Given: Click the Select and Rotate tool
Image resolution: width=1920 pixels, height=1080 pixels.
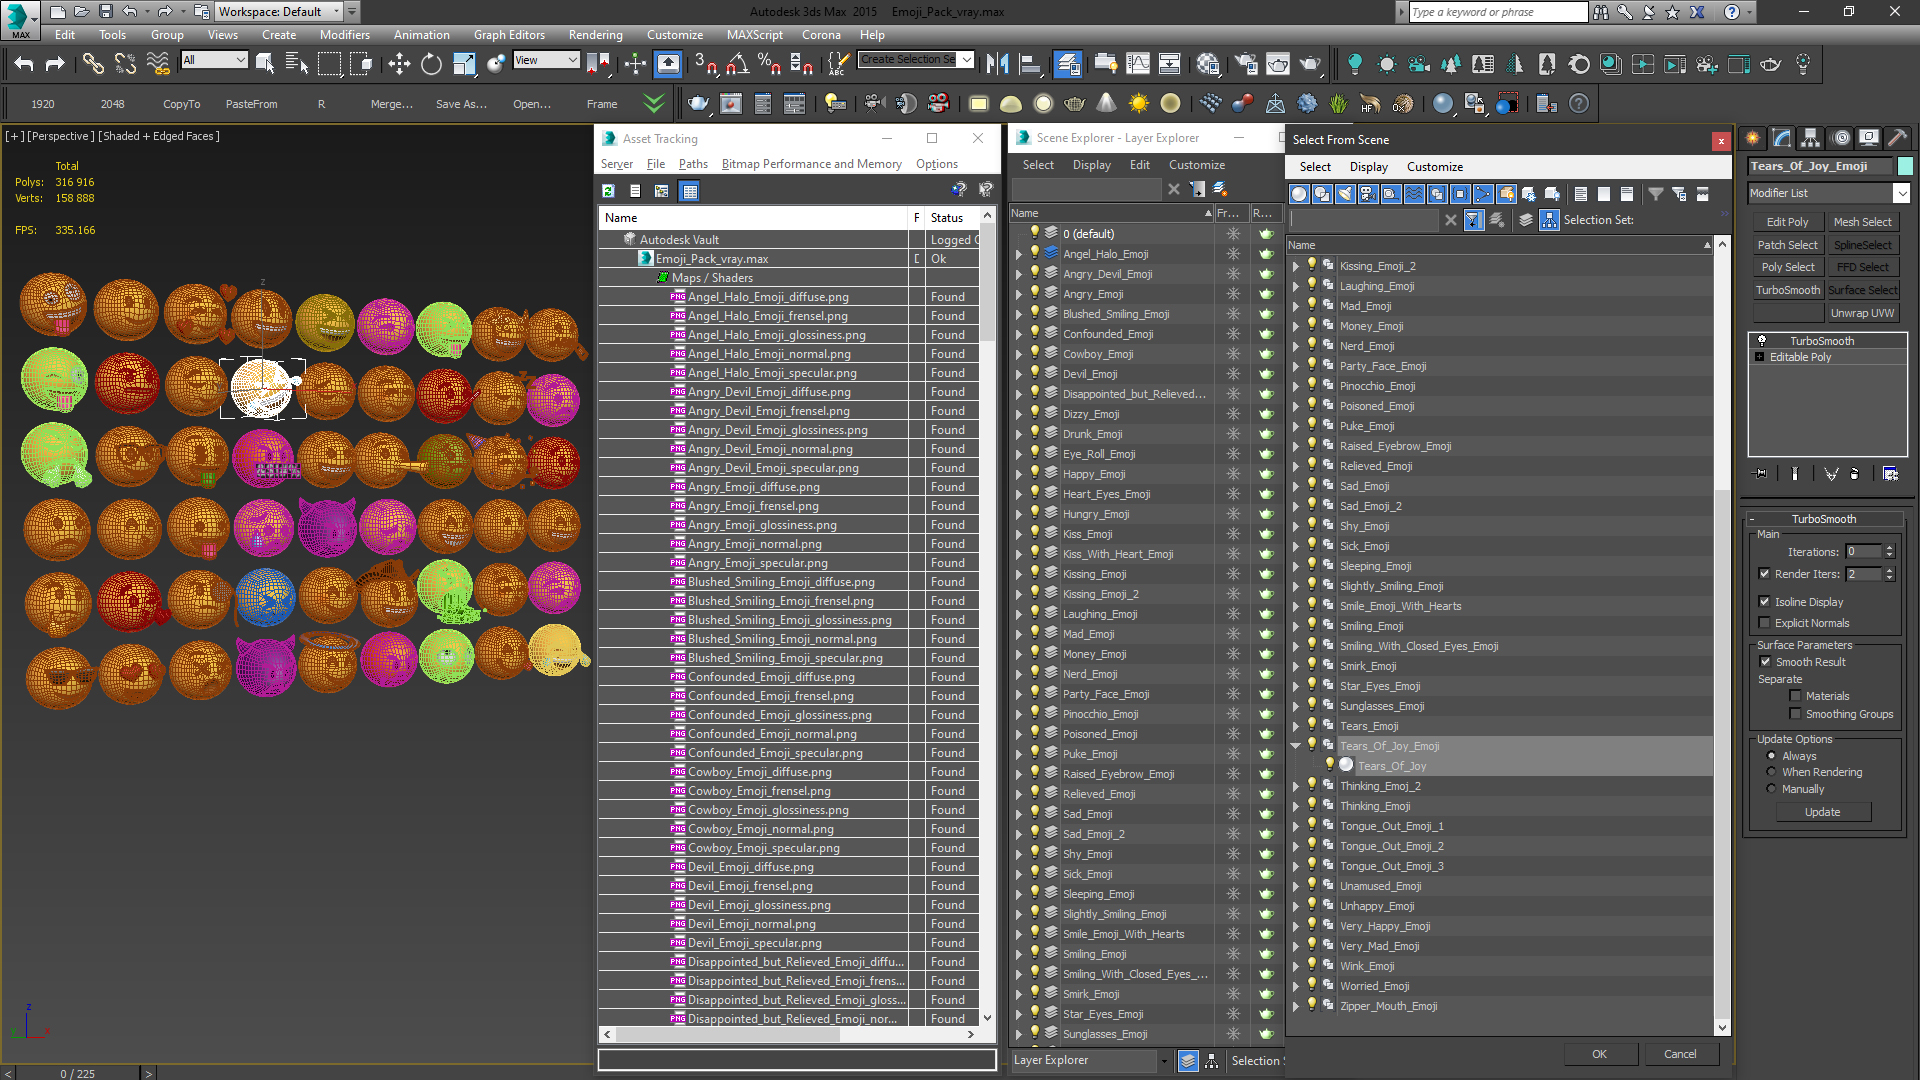Looking at the screenshot, I should coord(431,64).
